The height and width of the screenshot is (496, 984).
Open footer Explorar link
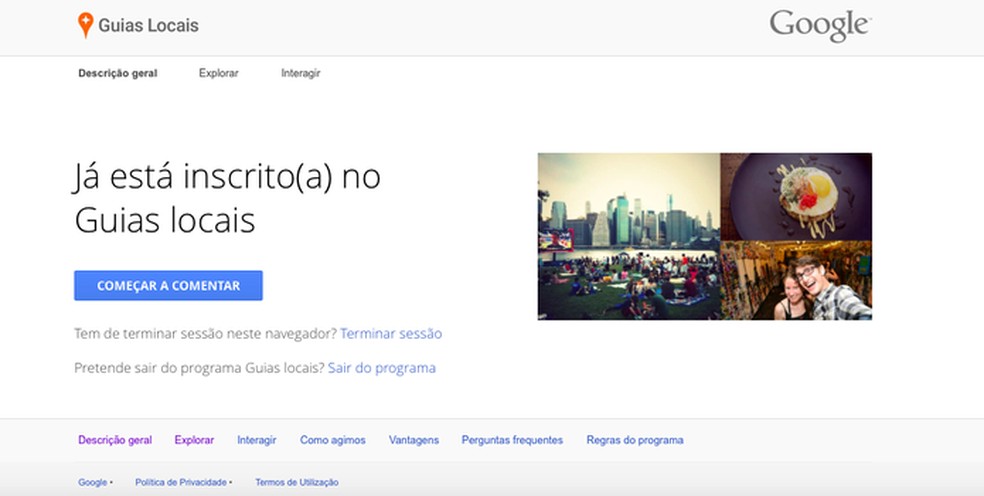(194, 440)
